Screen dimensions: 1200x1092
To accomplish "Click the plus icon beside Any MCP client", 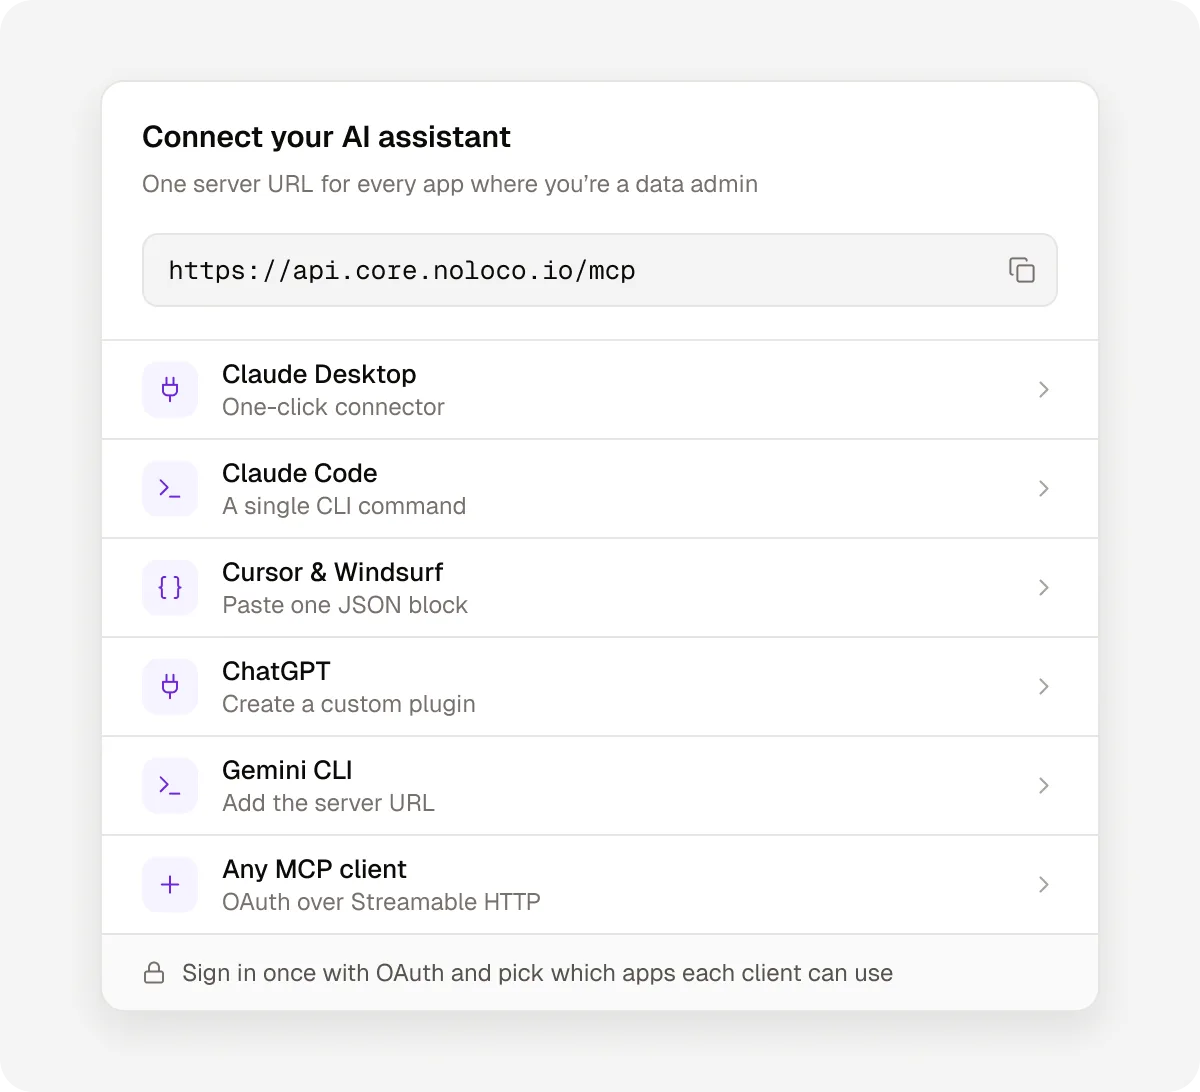I will click(170, 885).
